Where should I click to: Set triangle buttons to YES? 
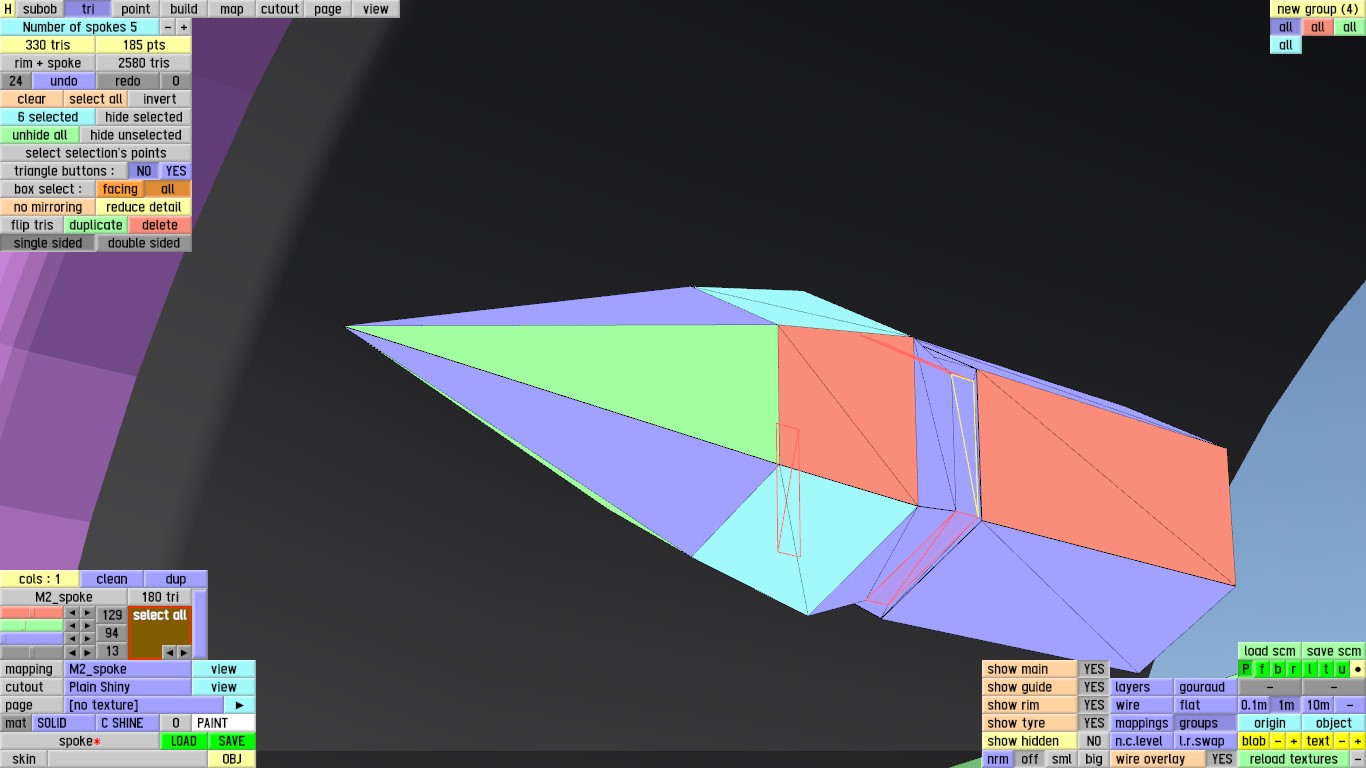point(176,171)
